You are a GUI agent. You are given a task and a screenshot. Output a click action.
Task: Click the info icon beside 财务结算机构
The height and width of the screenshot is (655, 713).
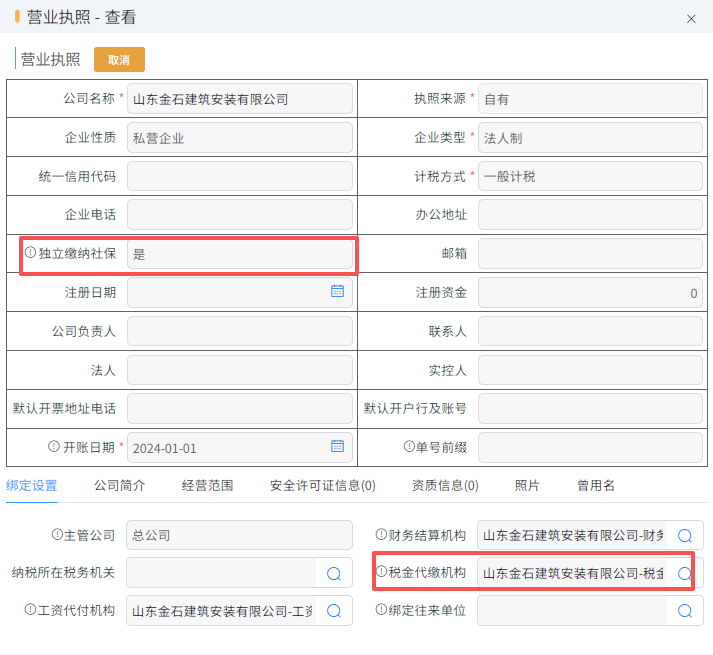coord(381,534)
